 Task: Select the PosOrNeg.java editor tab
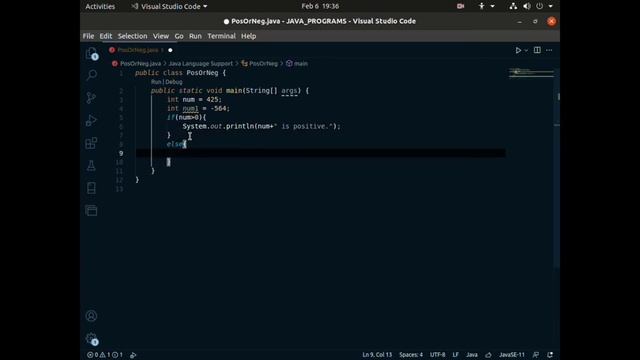141,50
